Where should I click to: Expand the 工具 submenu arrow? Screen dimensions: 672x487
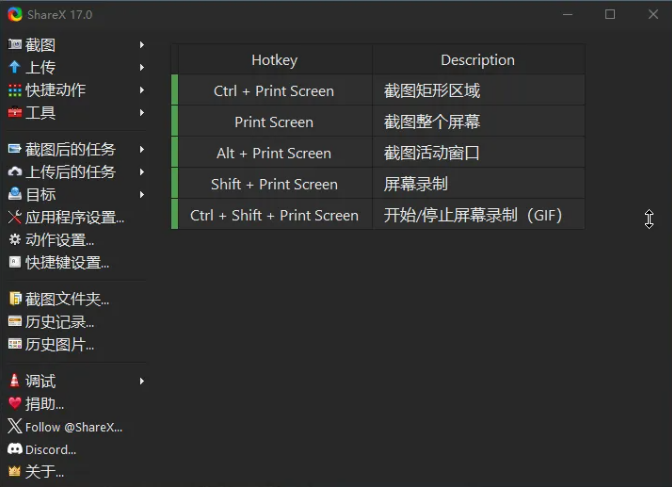click(x=142, y=112)
